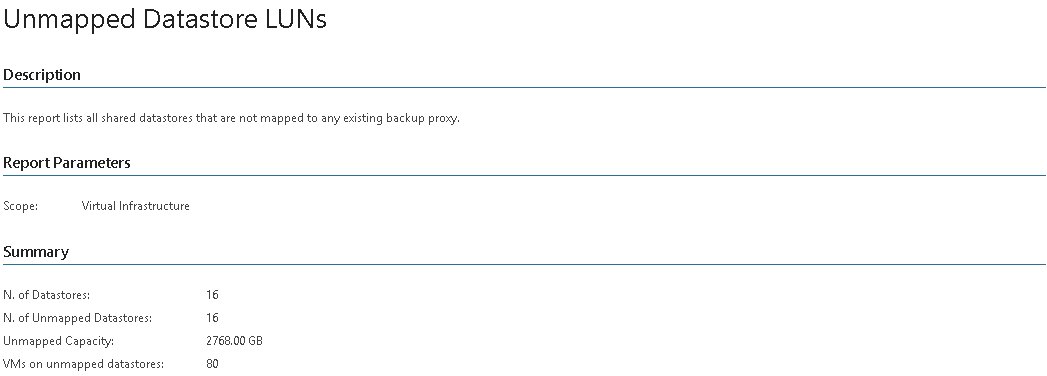Select the N. of Unmapped Datastores label
The height and width of the screenshot is (376, 1047).
(77, 318)
